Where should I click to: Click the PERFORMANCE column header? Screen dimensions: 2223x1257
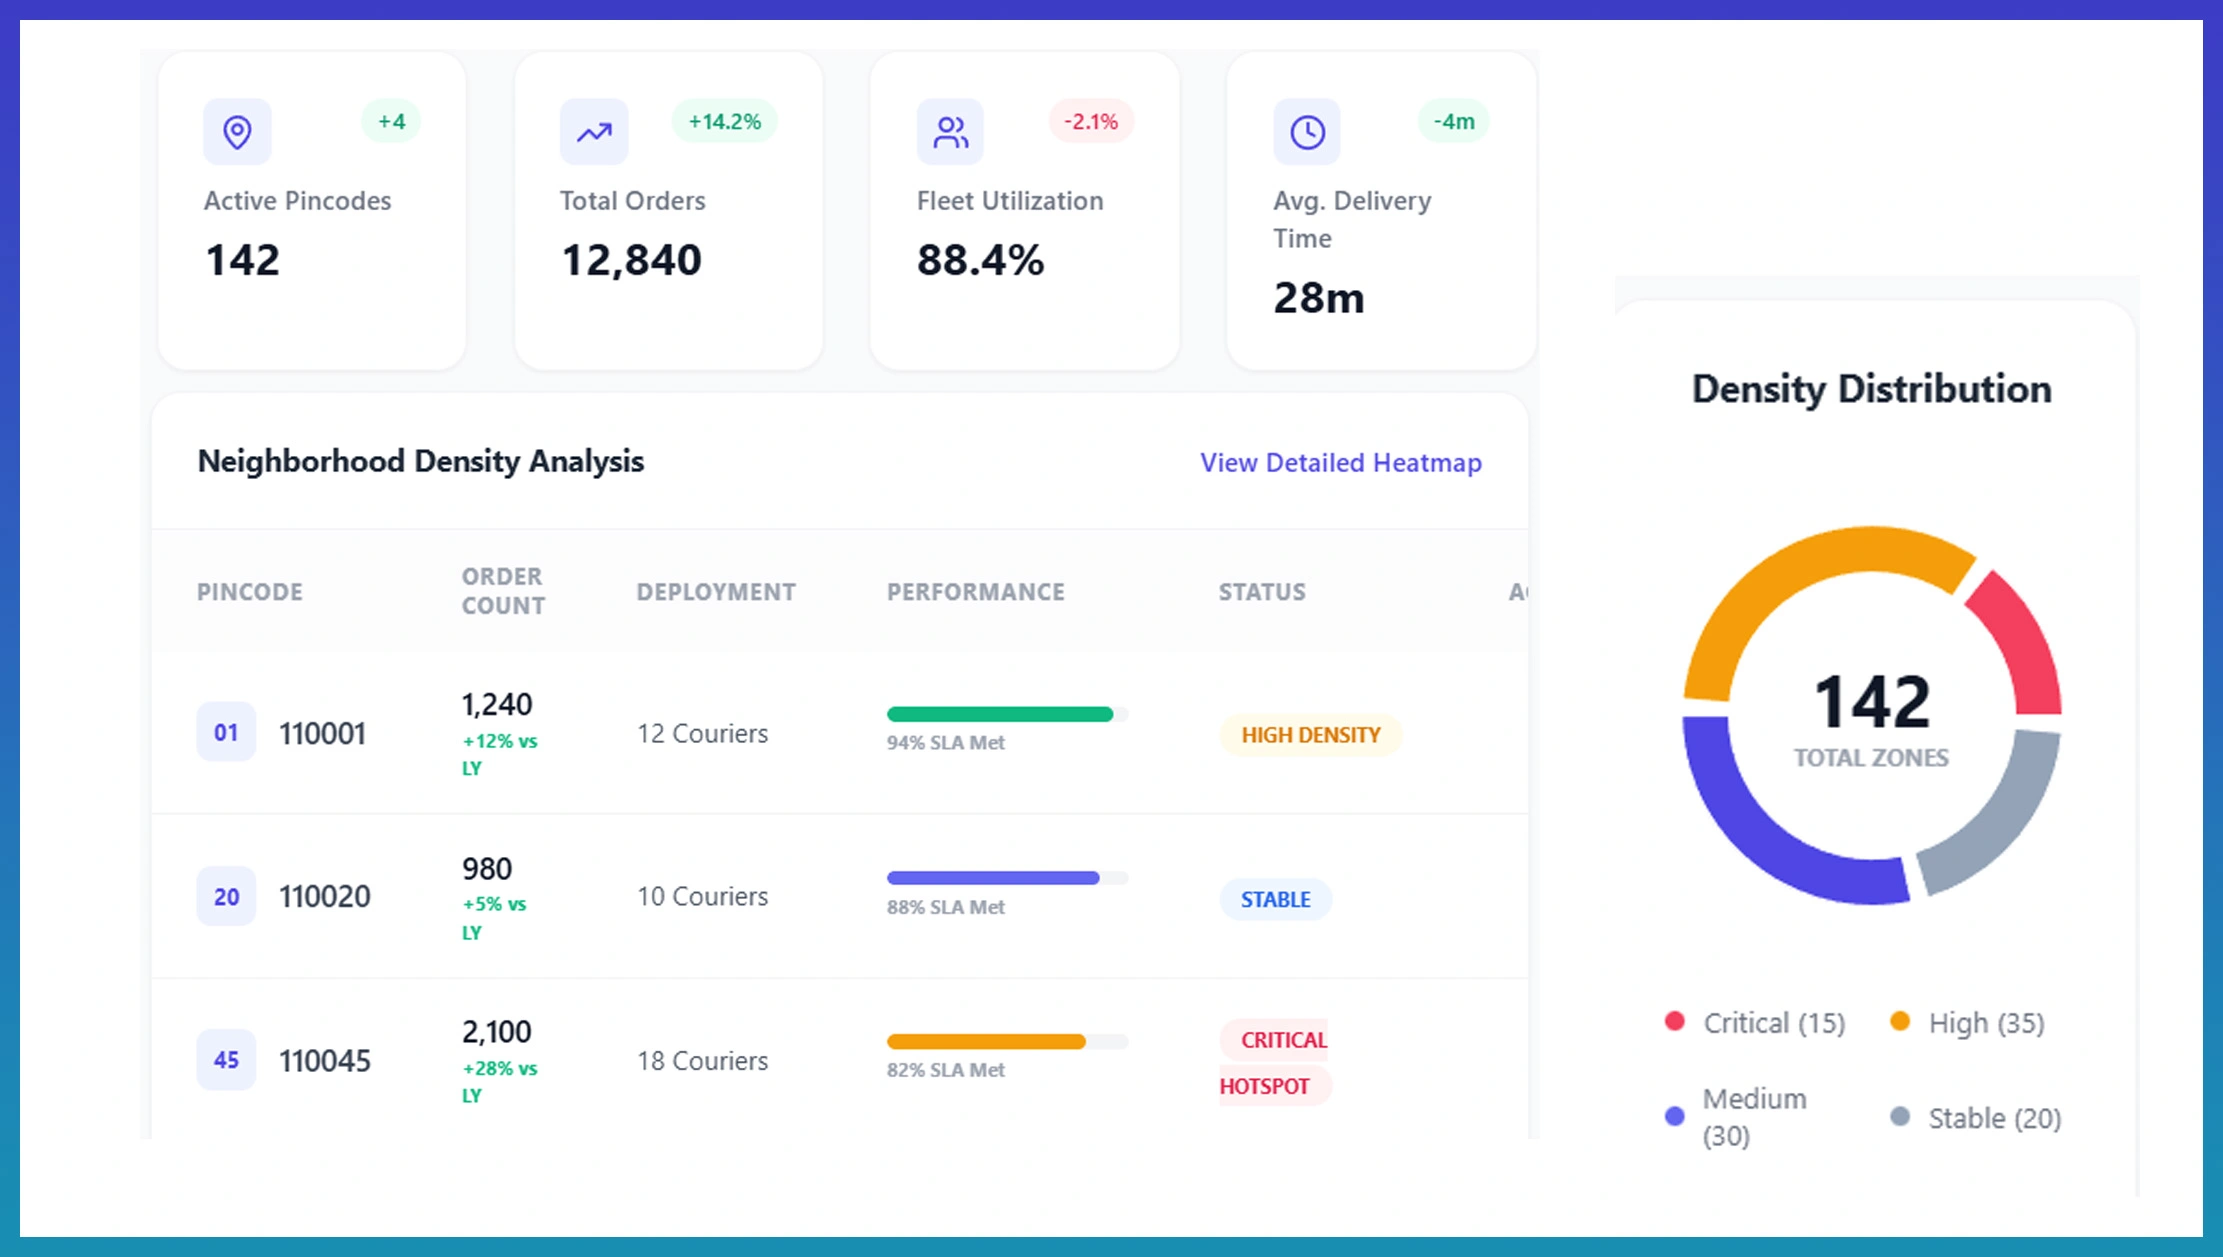click(975, 592)
